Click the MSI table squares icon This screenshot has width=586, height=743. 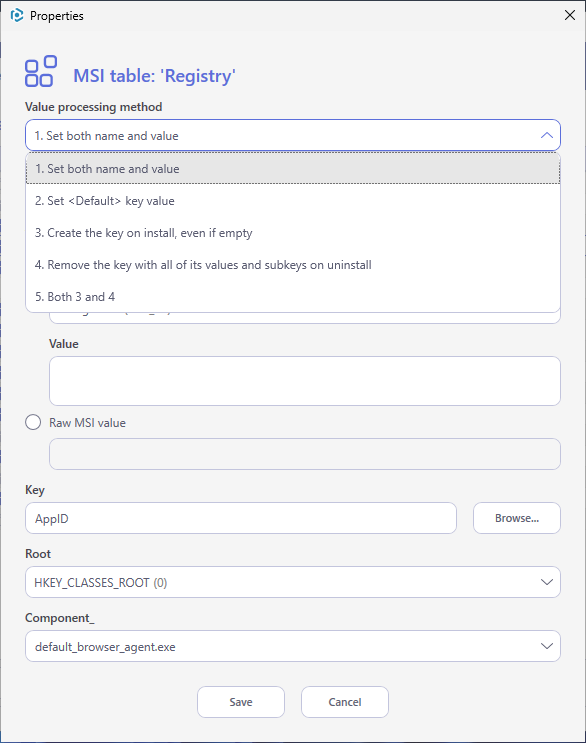(x=41, y=71)
